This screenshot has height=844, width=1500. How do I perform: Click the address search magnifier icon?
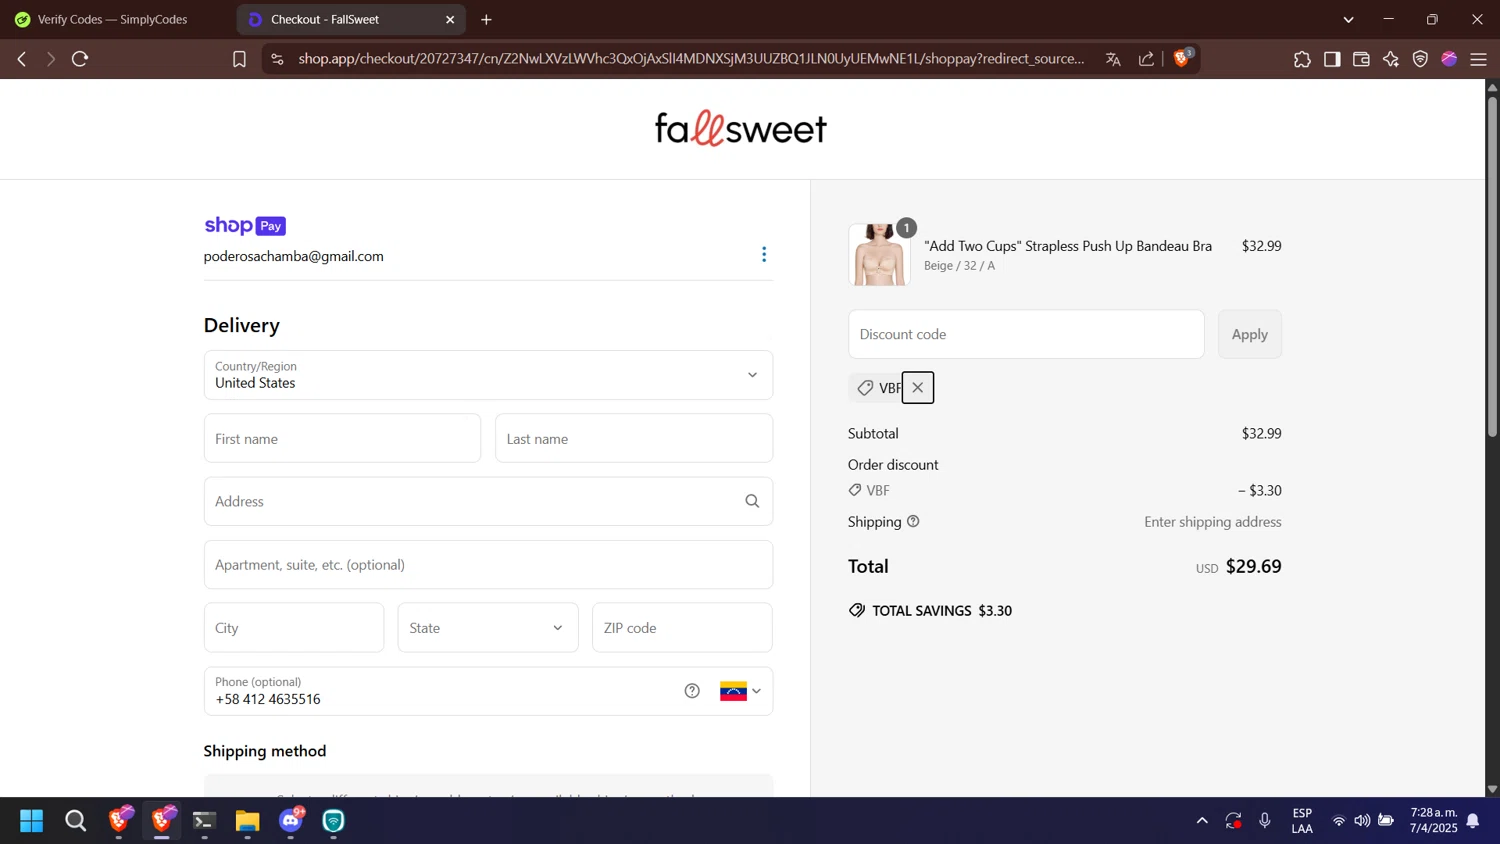tap(752, 501)
